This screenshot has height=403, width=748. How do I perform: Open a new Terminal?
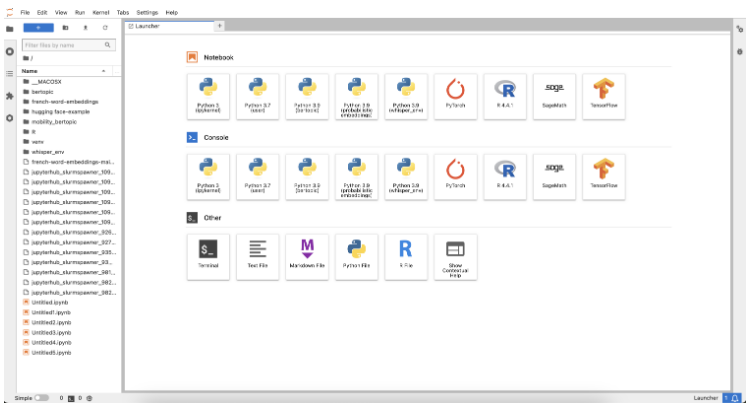(208, 257)
